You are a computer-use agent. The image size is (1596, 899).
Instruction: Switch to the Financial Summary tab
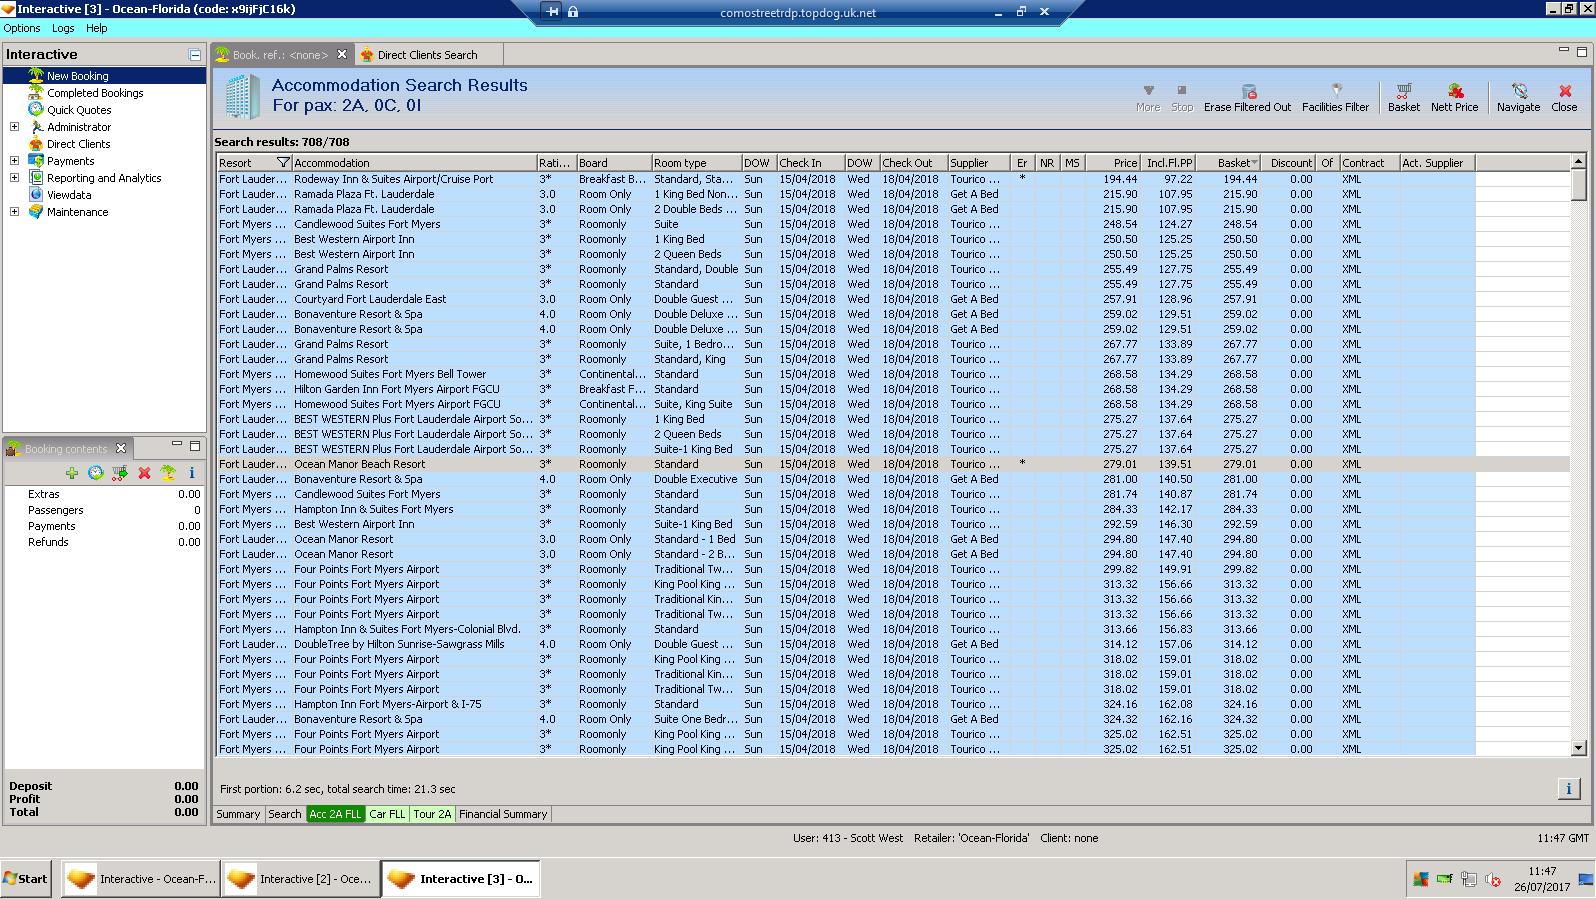tap(503, 814)
